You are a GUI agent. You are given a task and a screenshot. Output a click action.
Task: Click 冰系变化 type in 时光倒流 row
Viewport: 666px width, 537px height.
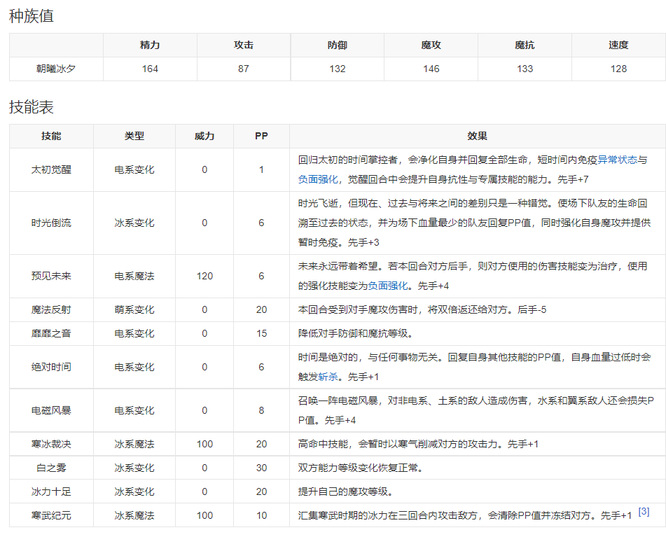coord(134,223)
